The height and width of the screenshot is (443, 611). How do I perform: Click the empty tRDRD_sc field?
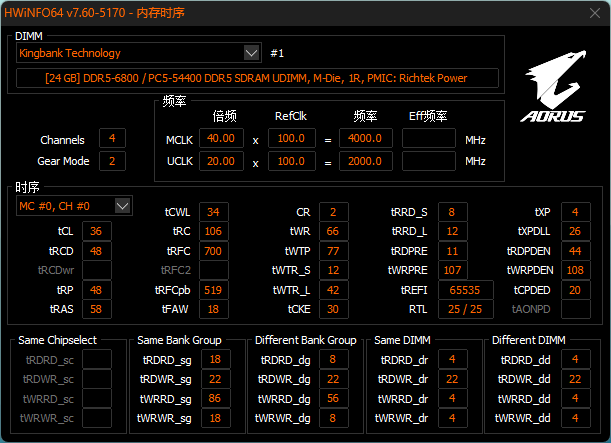coord(97,359)
